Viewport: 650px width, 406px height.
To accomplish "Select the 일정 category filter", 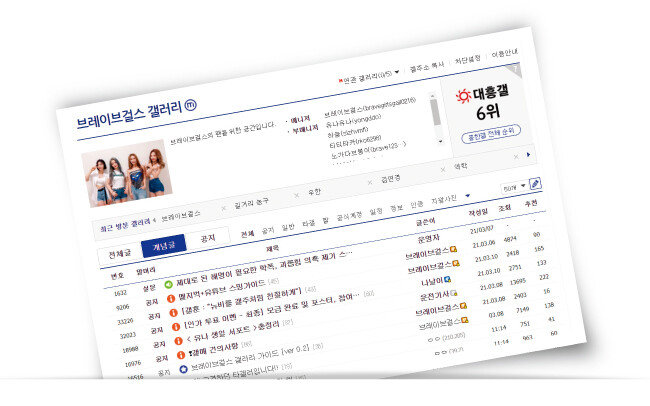I will tap(376, 211).
